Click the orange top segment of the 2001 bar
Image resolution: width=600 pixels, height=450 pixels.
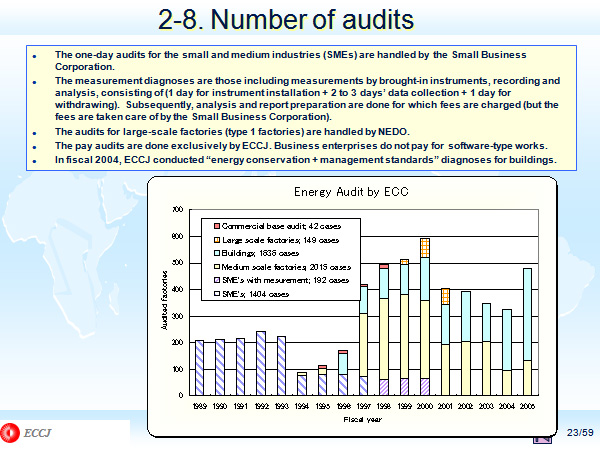(445, 297)
